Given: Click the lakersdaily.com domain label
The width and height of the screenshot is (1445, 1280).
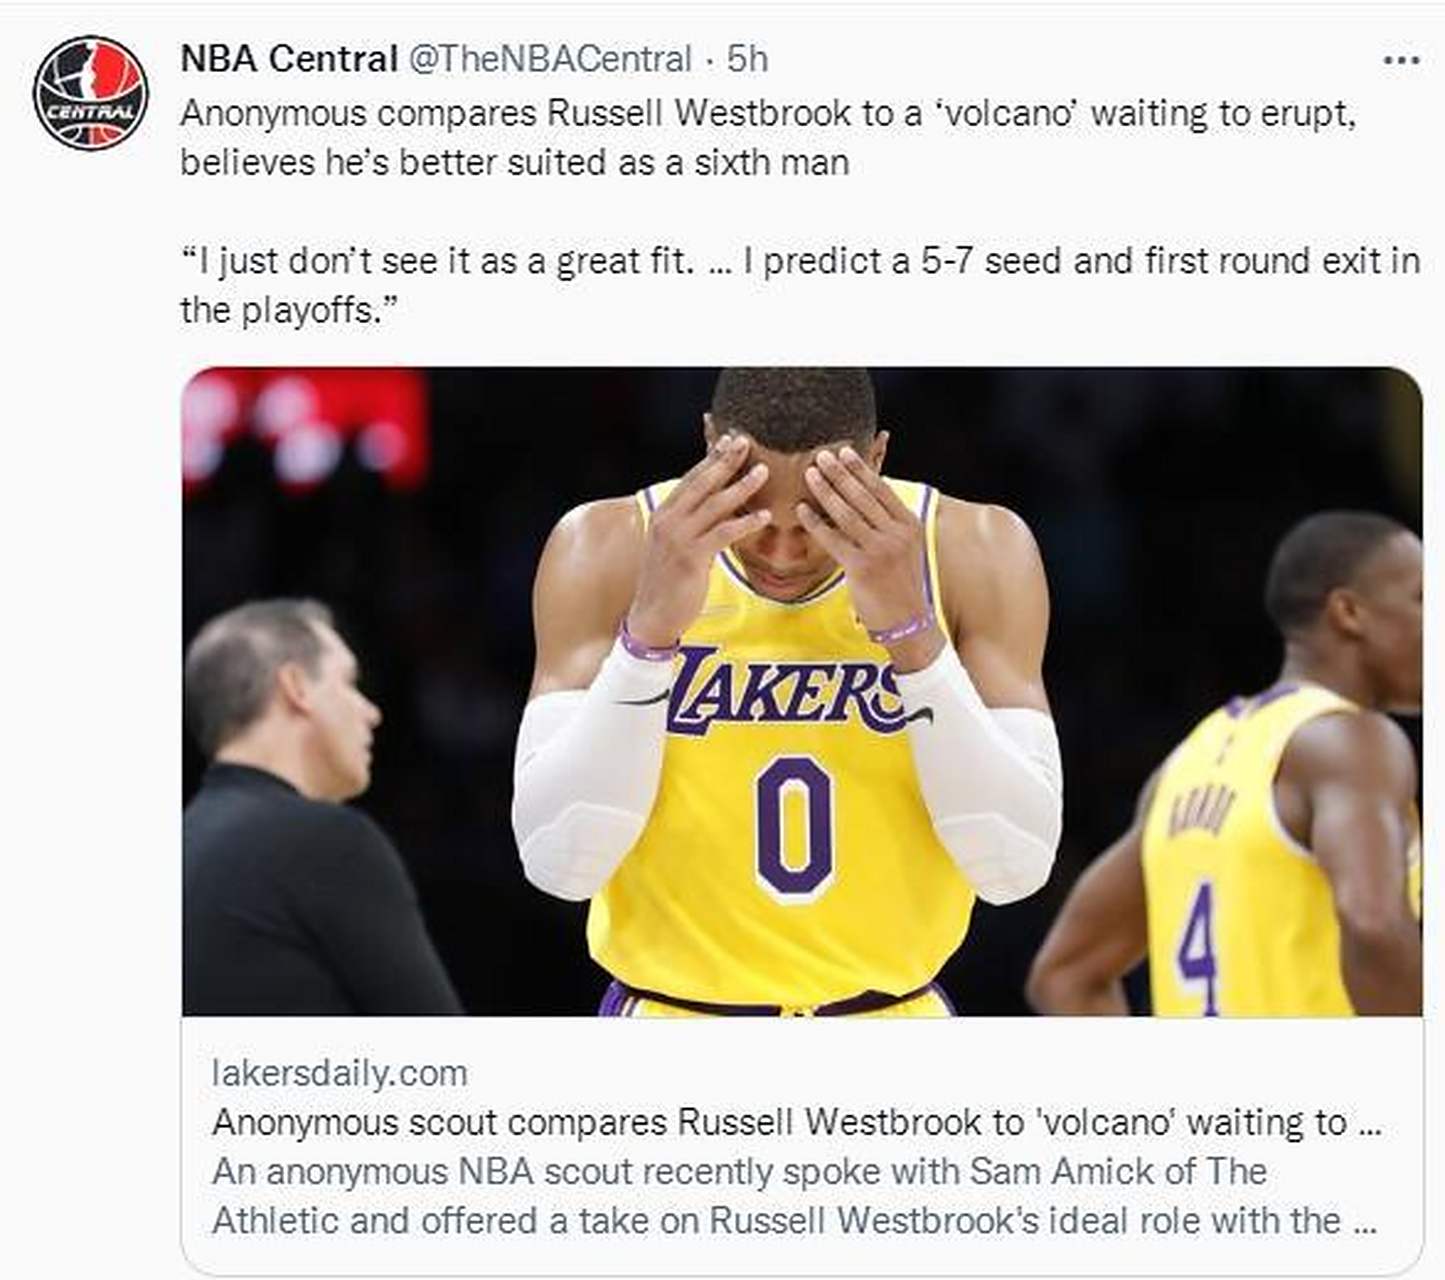Looking at the screenshot, I should (x=339, y=1073).
